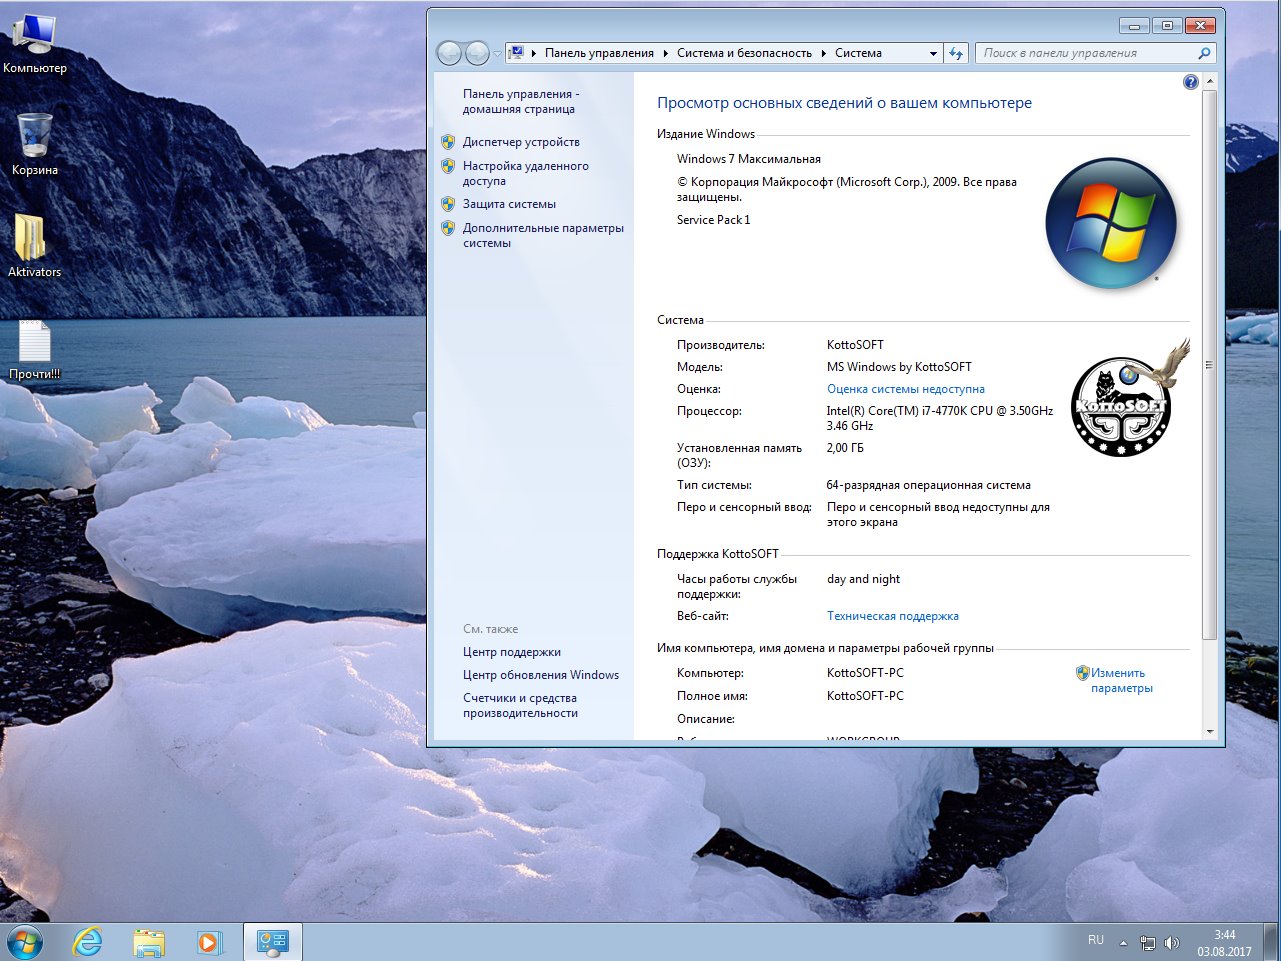Screen dimensions: 1281x961
Task: Click the Windows 7 Максимальная edition text
Action: tap(749, 159)
